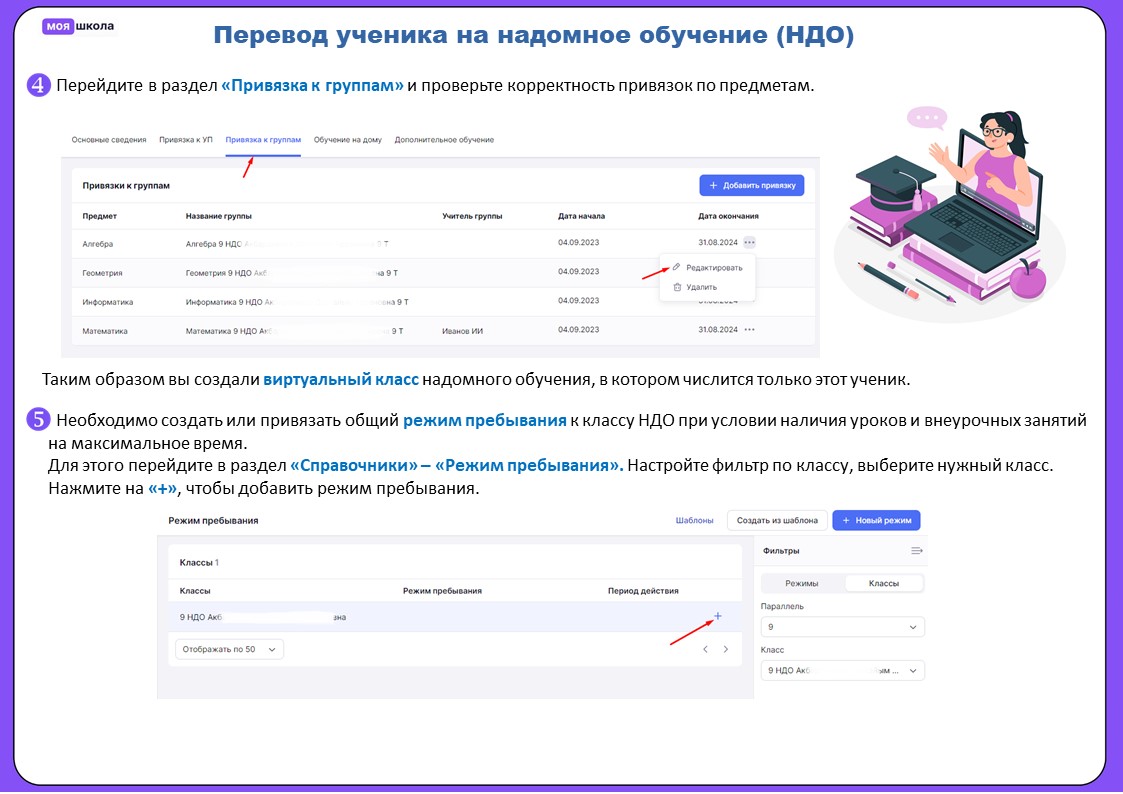
Task: Collapse the Фильтры panel icon
Action: (916, 551)
